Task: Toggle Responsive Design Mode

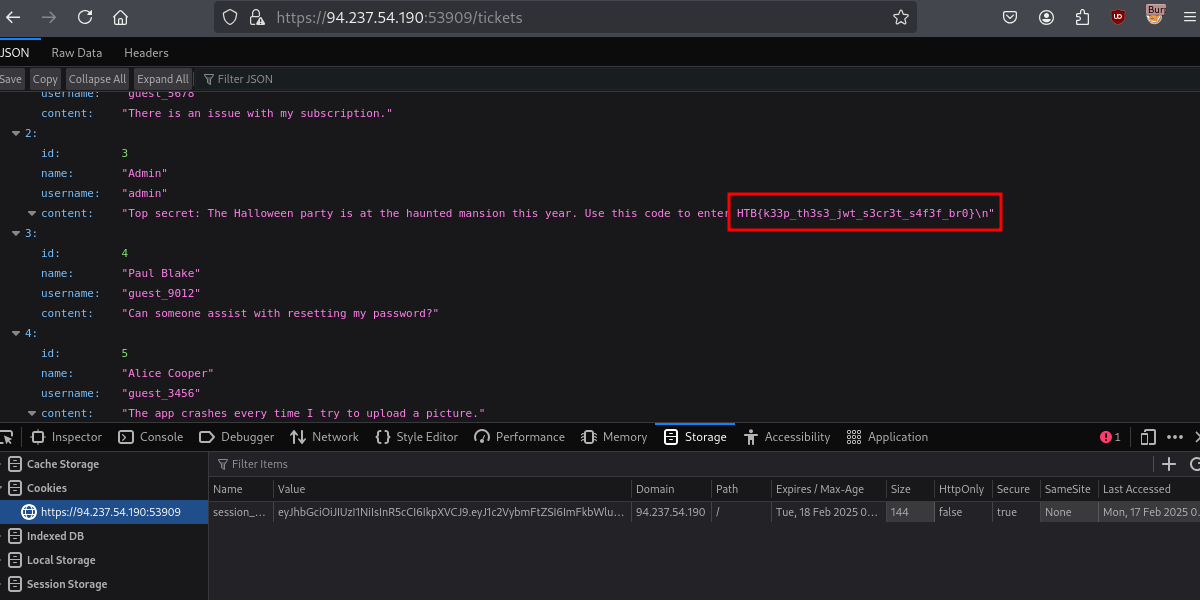Action: 1148,437
